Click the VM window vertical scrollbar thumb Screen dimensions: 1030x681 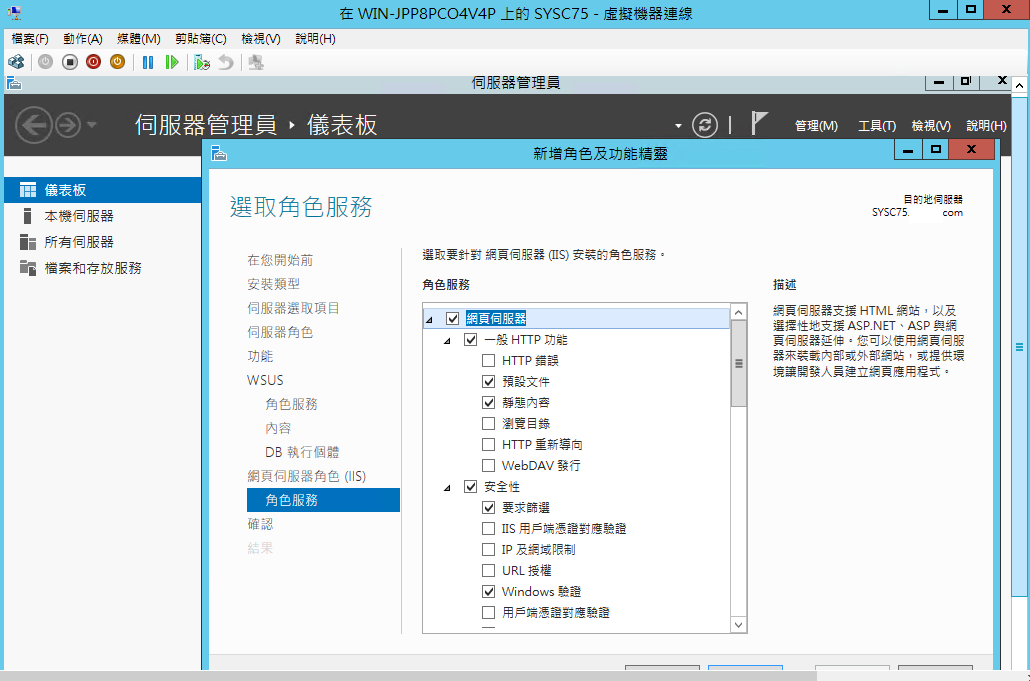click(1019, 347)
